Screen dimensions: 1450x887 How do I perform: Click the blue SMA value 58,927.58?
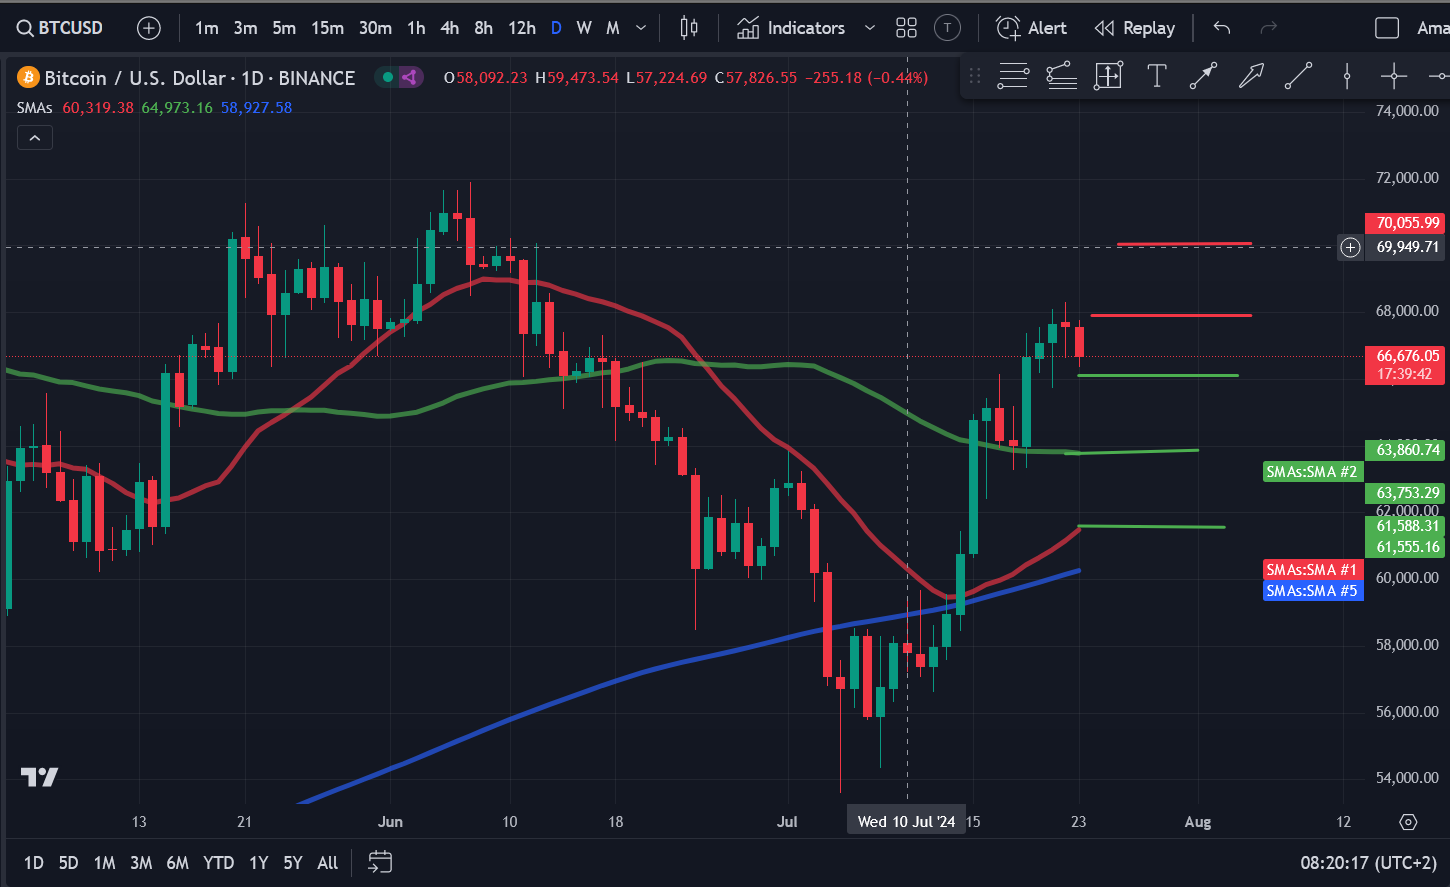[x=256, y=107]
